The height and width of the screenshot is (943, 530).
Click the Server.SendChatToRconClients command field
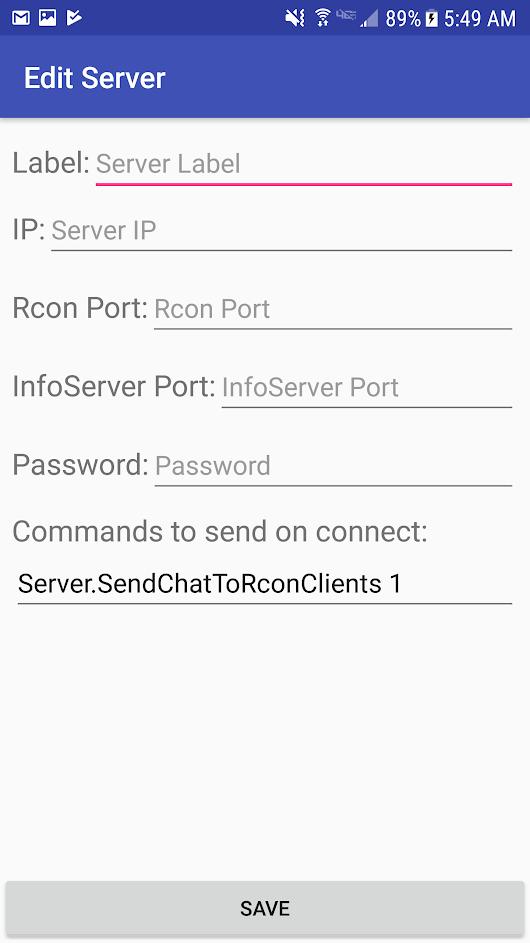click(x=265, y=584)
